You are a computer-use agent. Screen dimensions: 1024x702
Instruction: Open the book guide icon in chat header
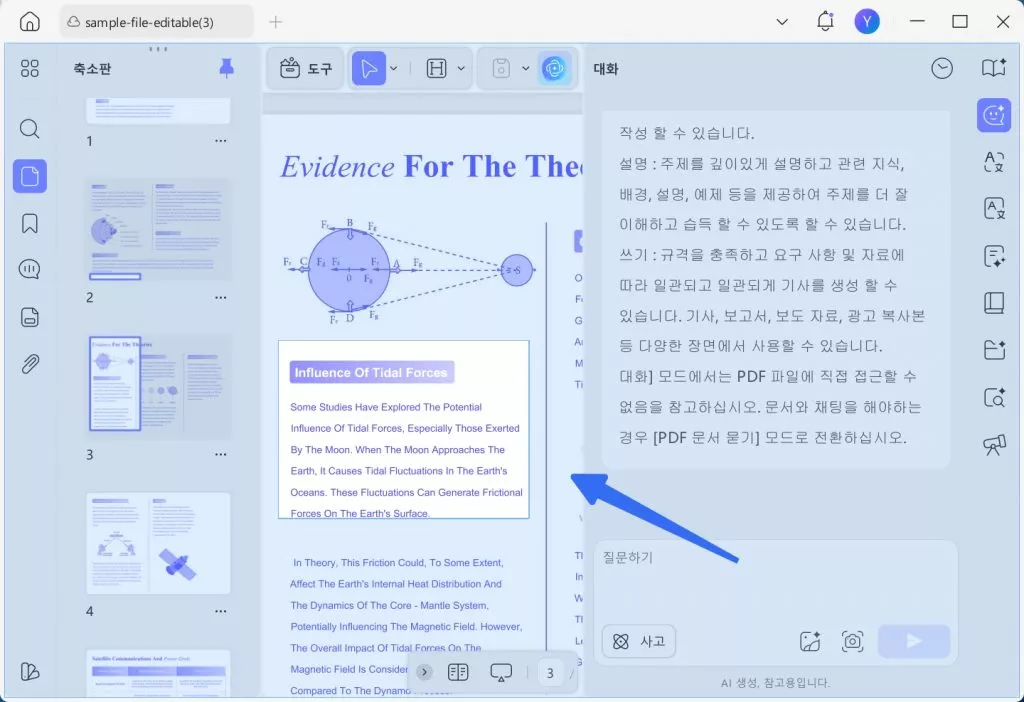point(994,68)
